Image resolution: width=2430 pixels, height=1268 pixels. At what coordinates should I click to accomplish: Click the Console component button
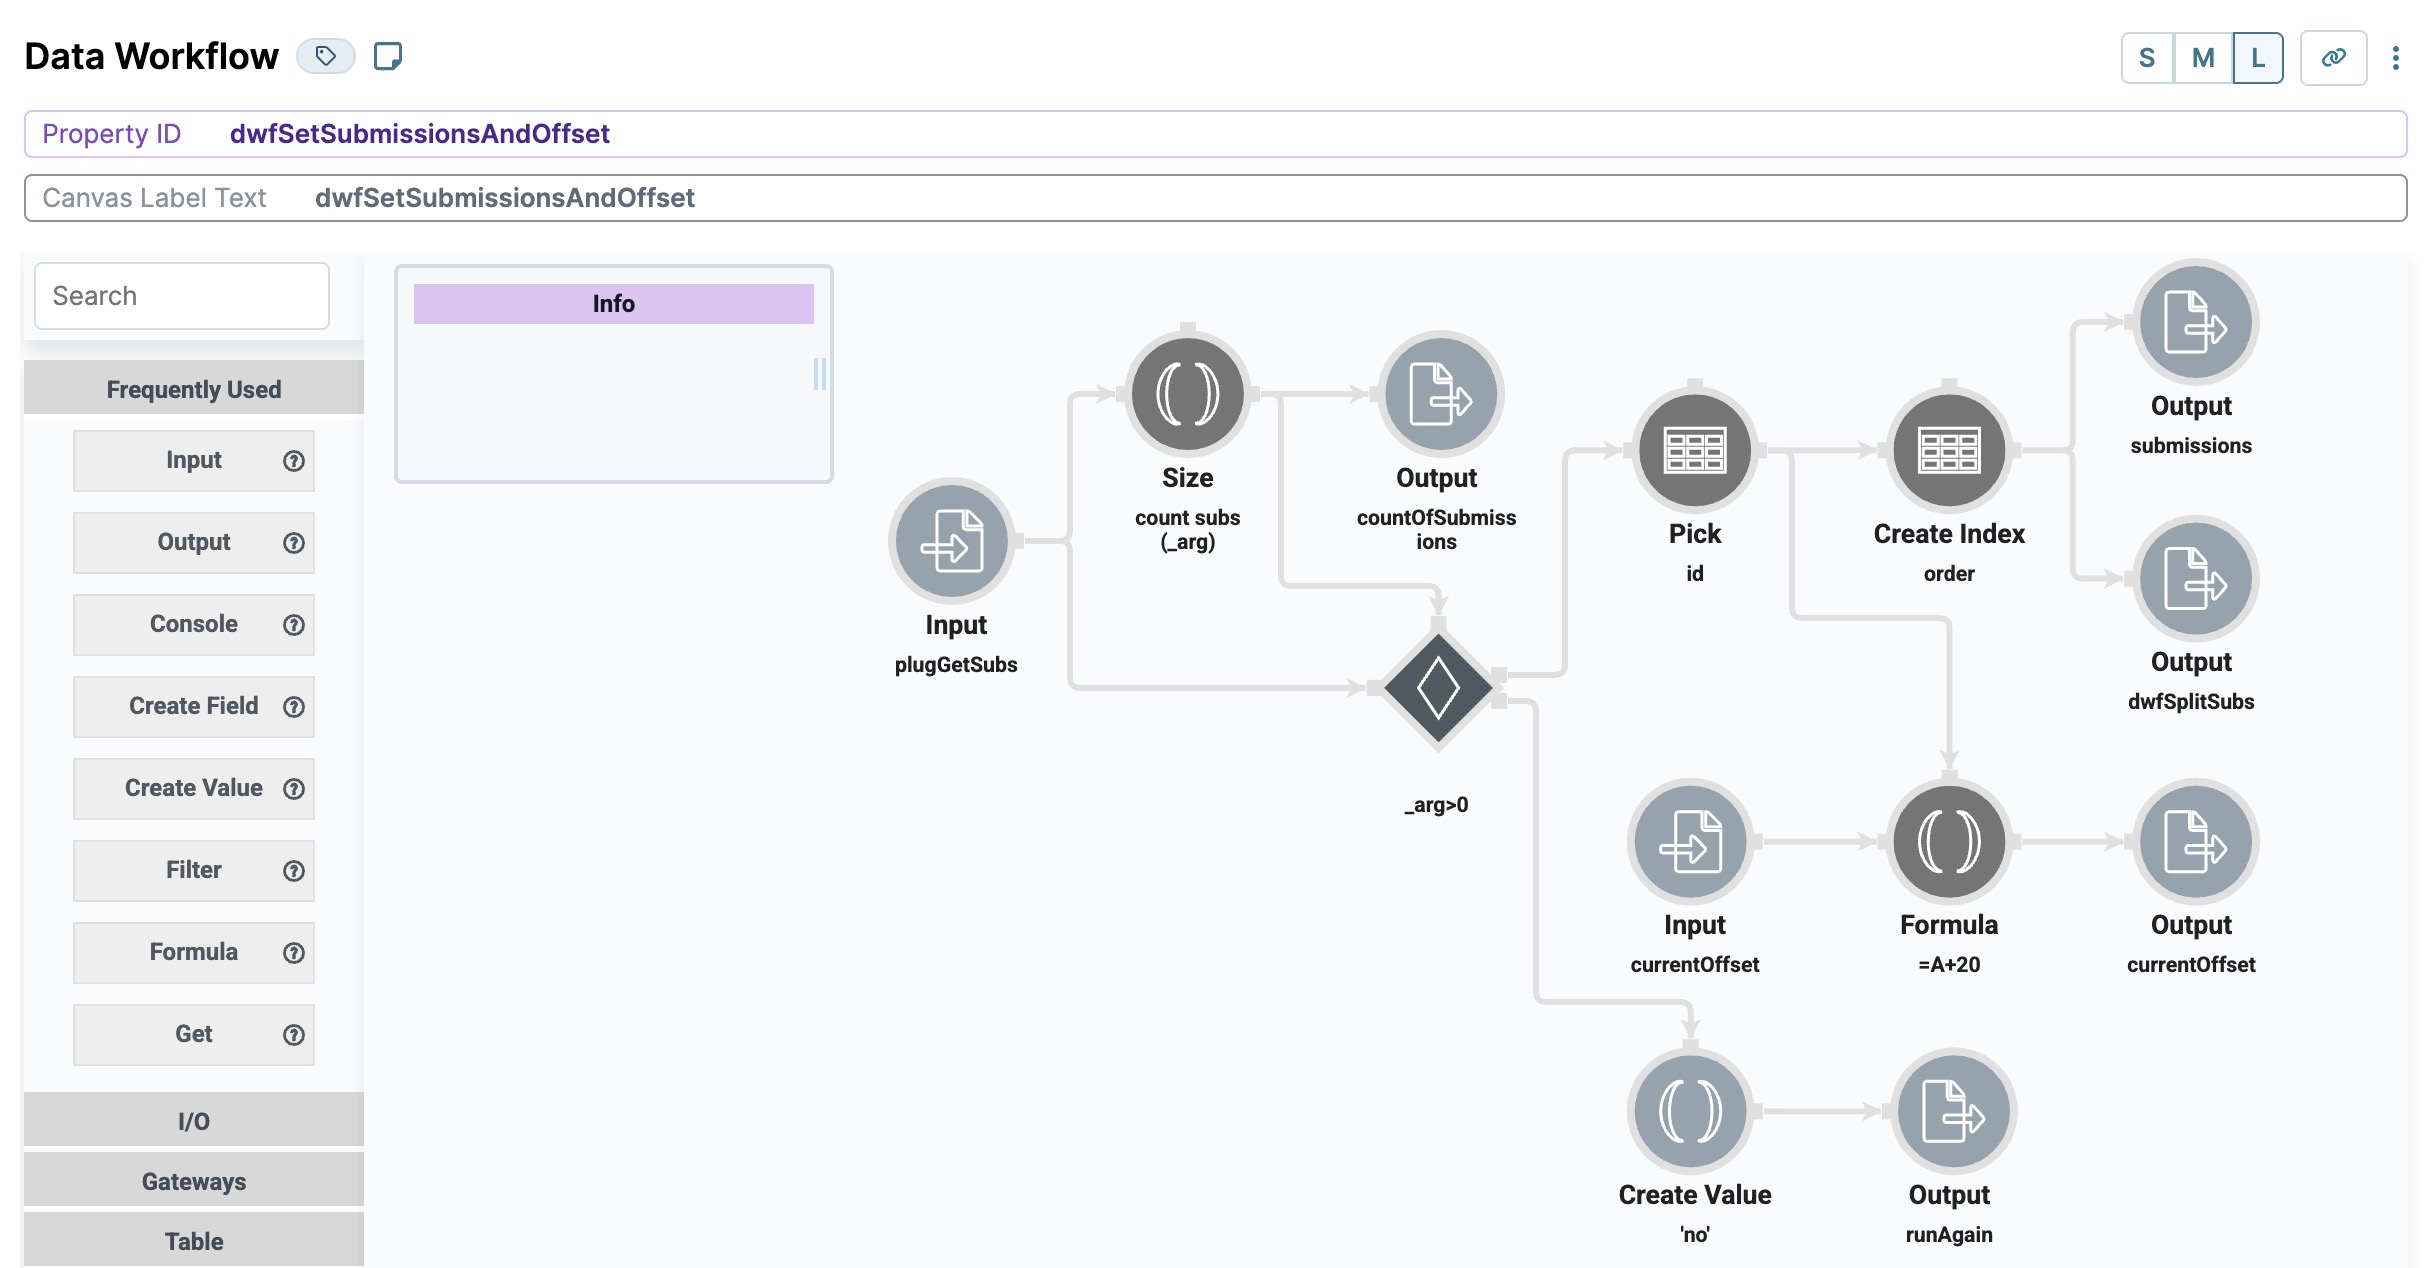pos(193,624)
